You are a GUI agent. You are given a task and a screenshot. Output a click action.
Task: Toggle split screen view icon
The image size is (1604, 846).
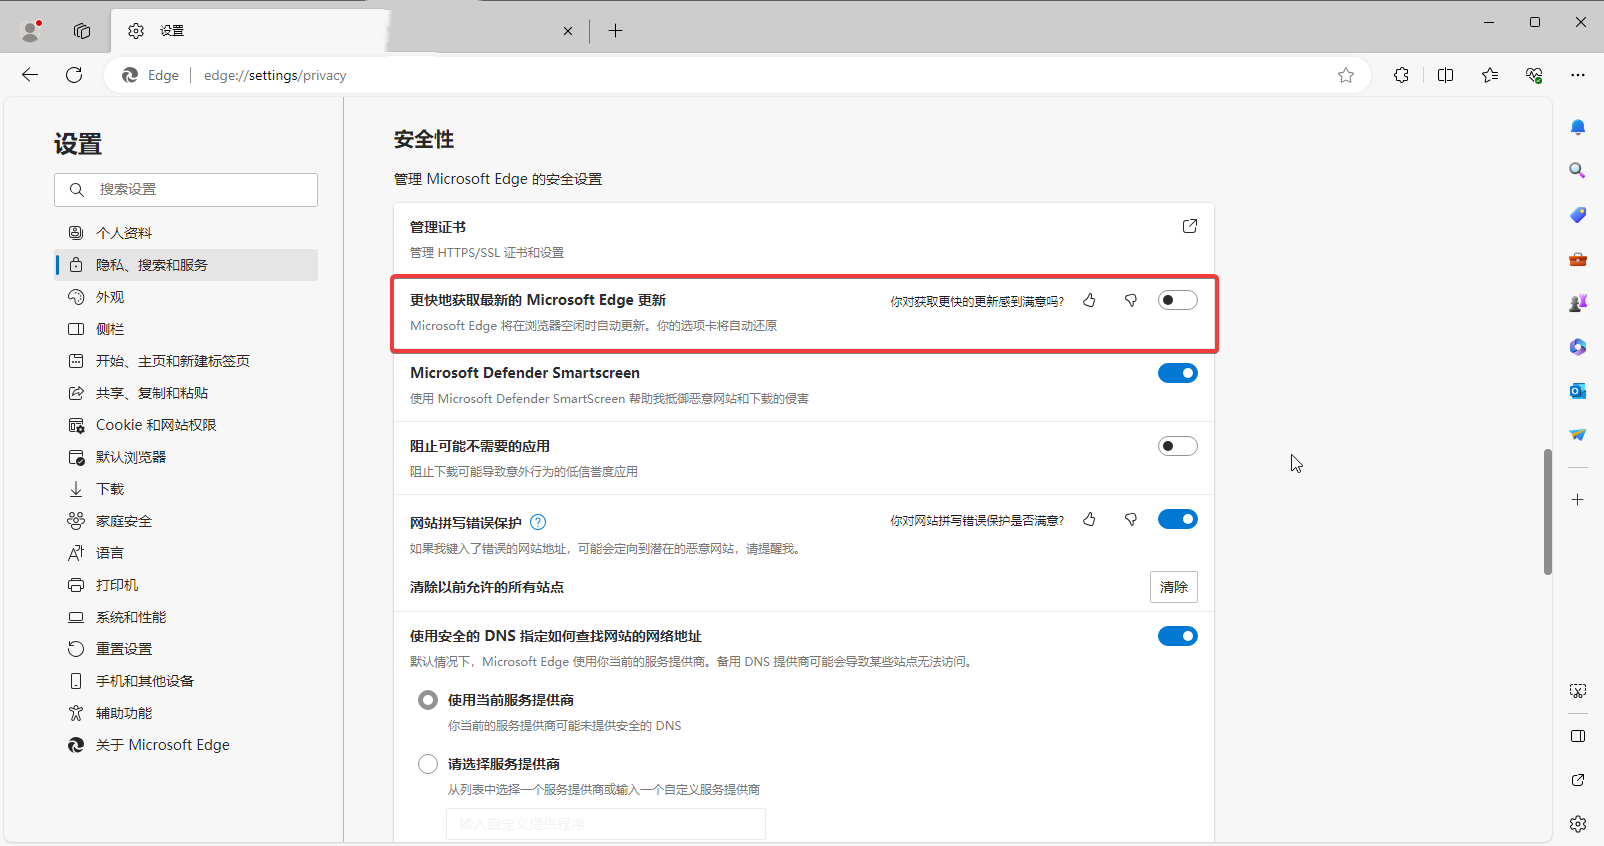click(x=1445, y=75)
